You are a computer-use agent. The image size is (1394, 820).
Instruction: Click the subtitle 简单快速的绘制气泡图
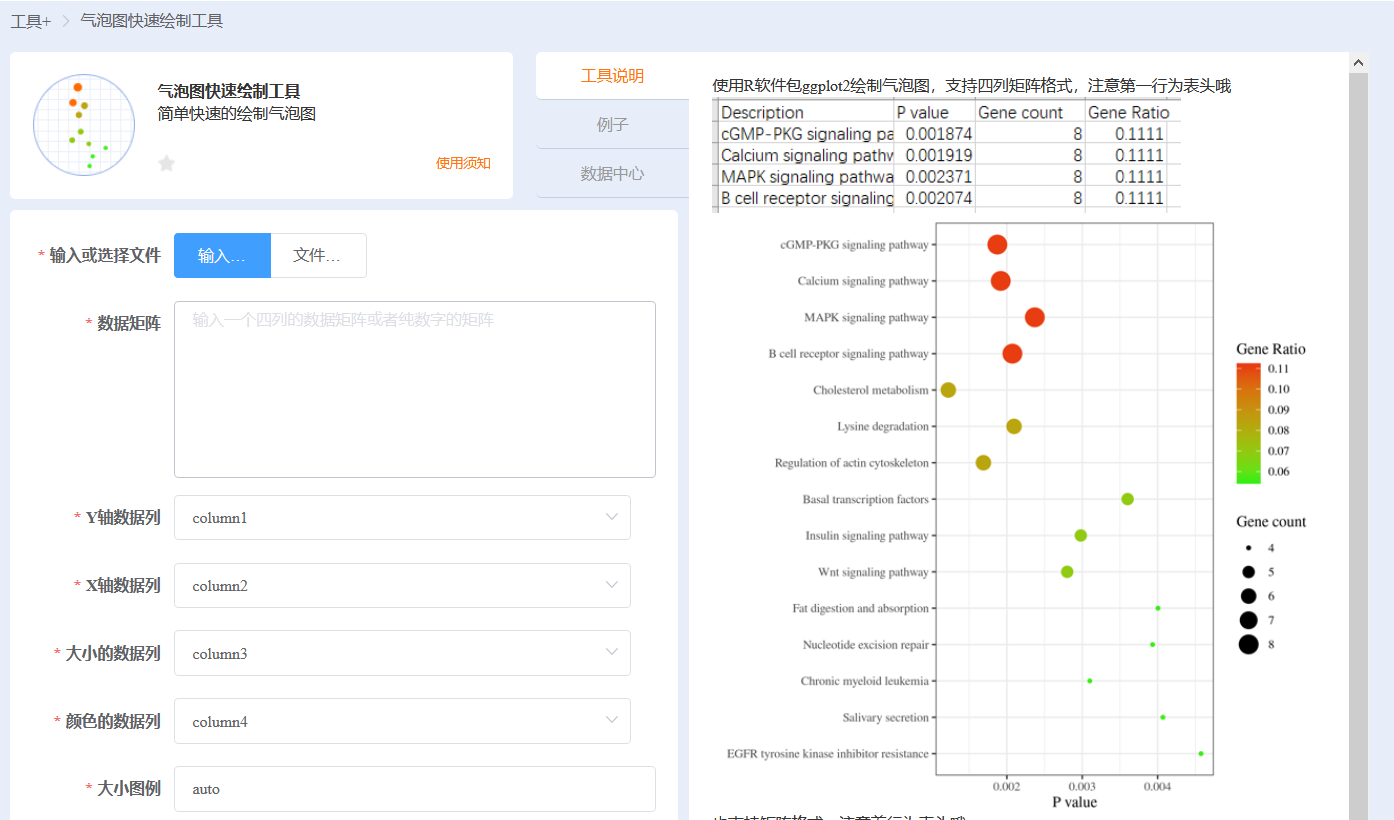coord(237,114)
